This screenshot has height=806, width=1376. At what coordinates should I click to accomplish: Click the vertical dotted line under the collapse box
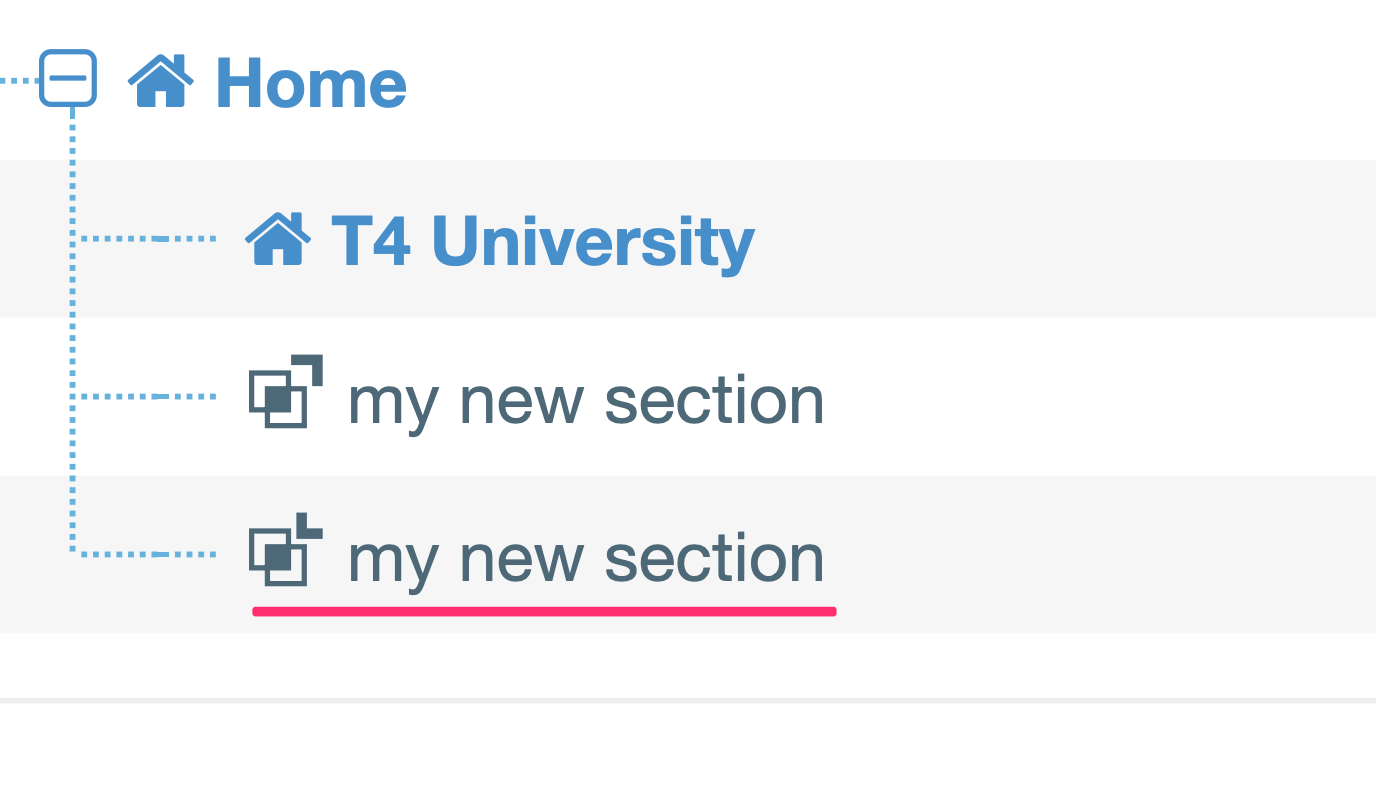pos(73,320)
